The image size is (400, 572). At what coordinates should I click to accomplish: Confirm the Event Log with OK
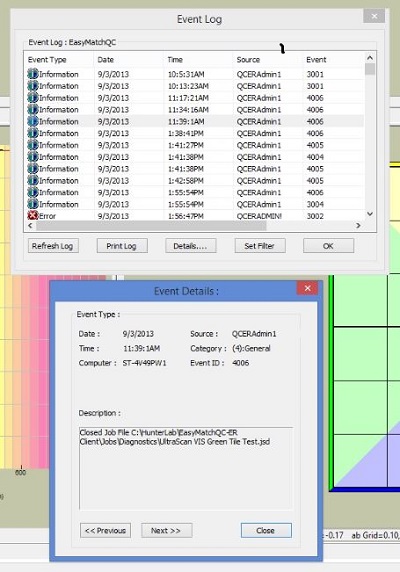point(328,246)
